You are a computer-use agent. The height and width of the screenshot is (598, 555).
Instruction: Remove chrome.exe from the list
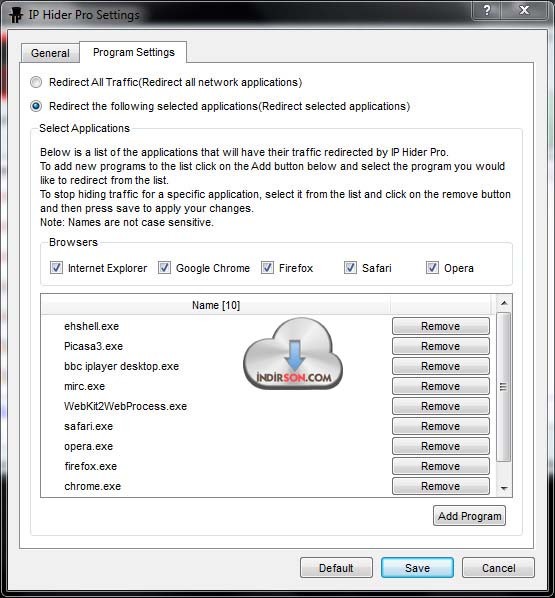[x=441, y=486]
